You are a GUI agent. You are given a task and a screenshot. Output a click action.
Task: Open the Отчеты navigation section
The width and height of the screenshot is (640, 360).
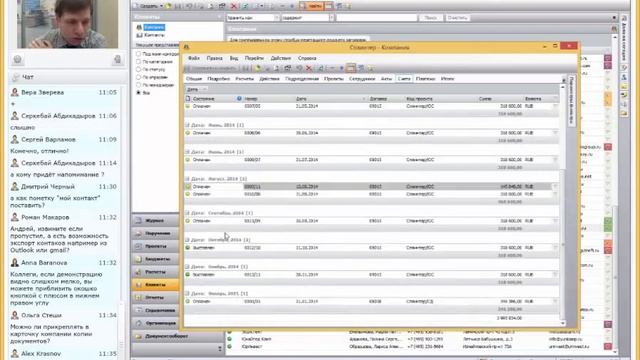coord(156,297)
